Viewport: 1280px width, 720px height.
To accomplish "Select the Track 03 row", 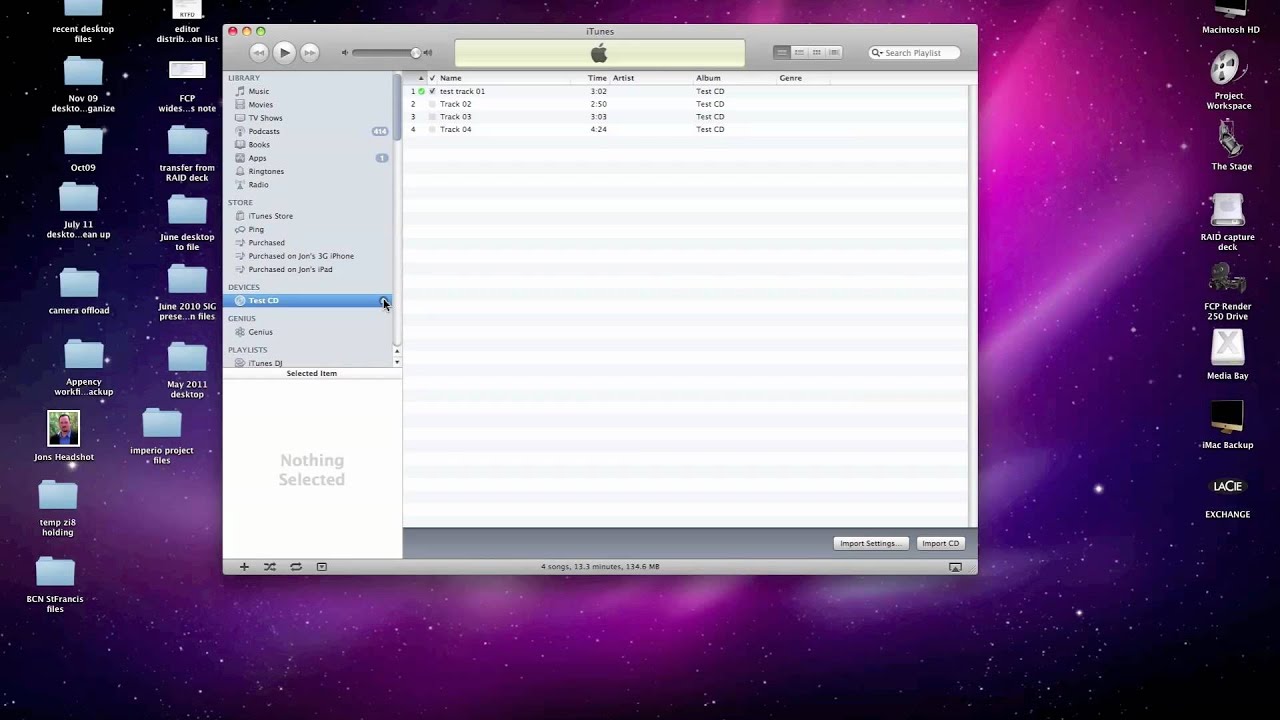I will tap(686, 117).
